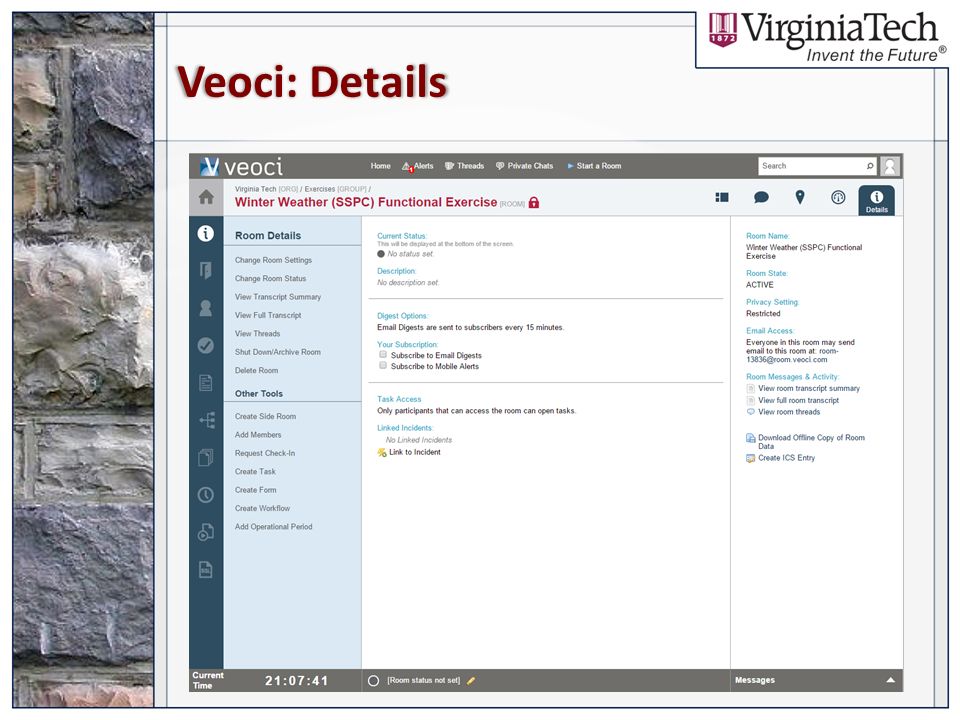Click Create Side Room
960x720 pixels.
(x=266, y=416)
